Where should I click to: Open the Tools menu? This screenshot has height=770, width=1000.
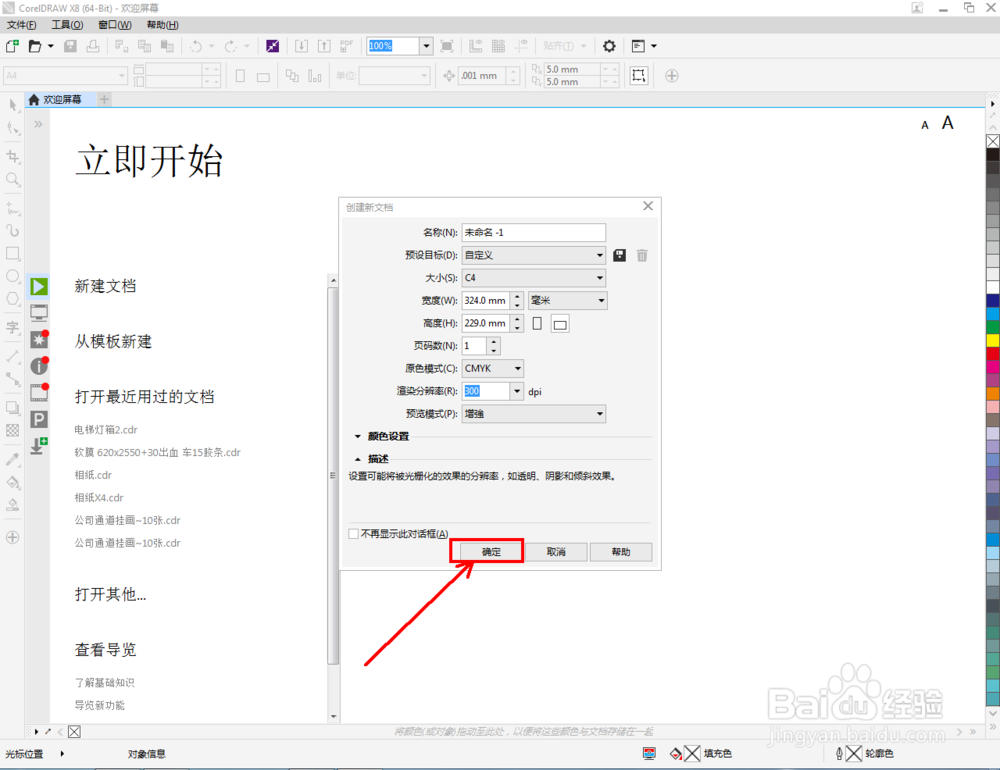click(x=67, y=25)
